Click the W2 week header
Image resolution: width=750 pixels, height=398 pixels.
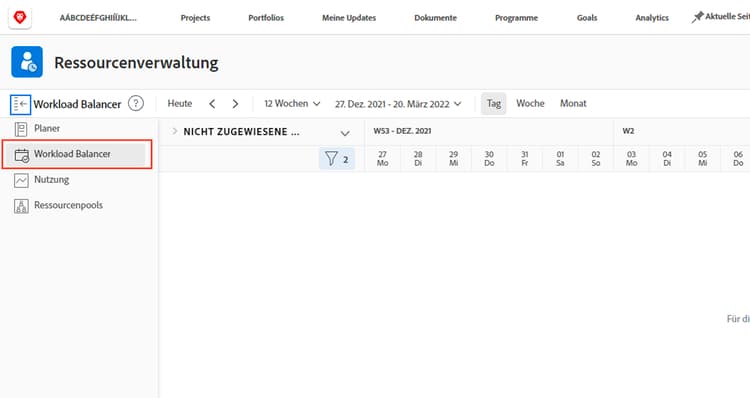[x=628, y=131]
